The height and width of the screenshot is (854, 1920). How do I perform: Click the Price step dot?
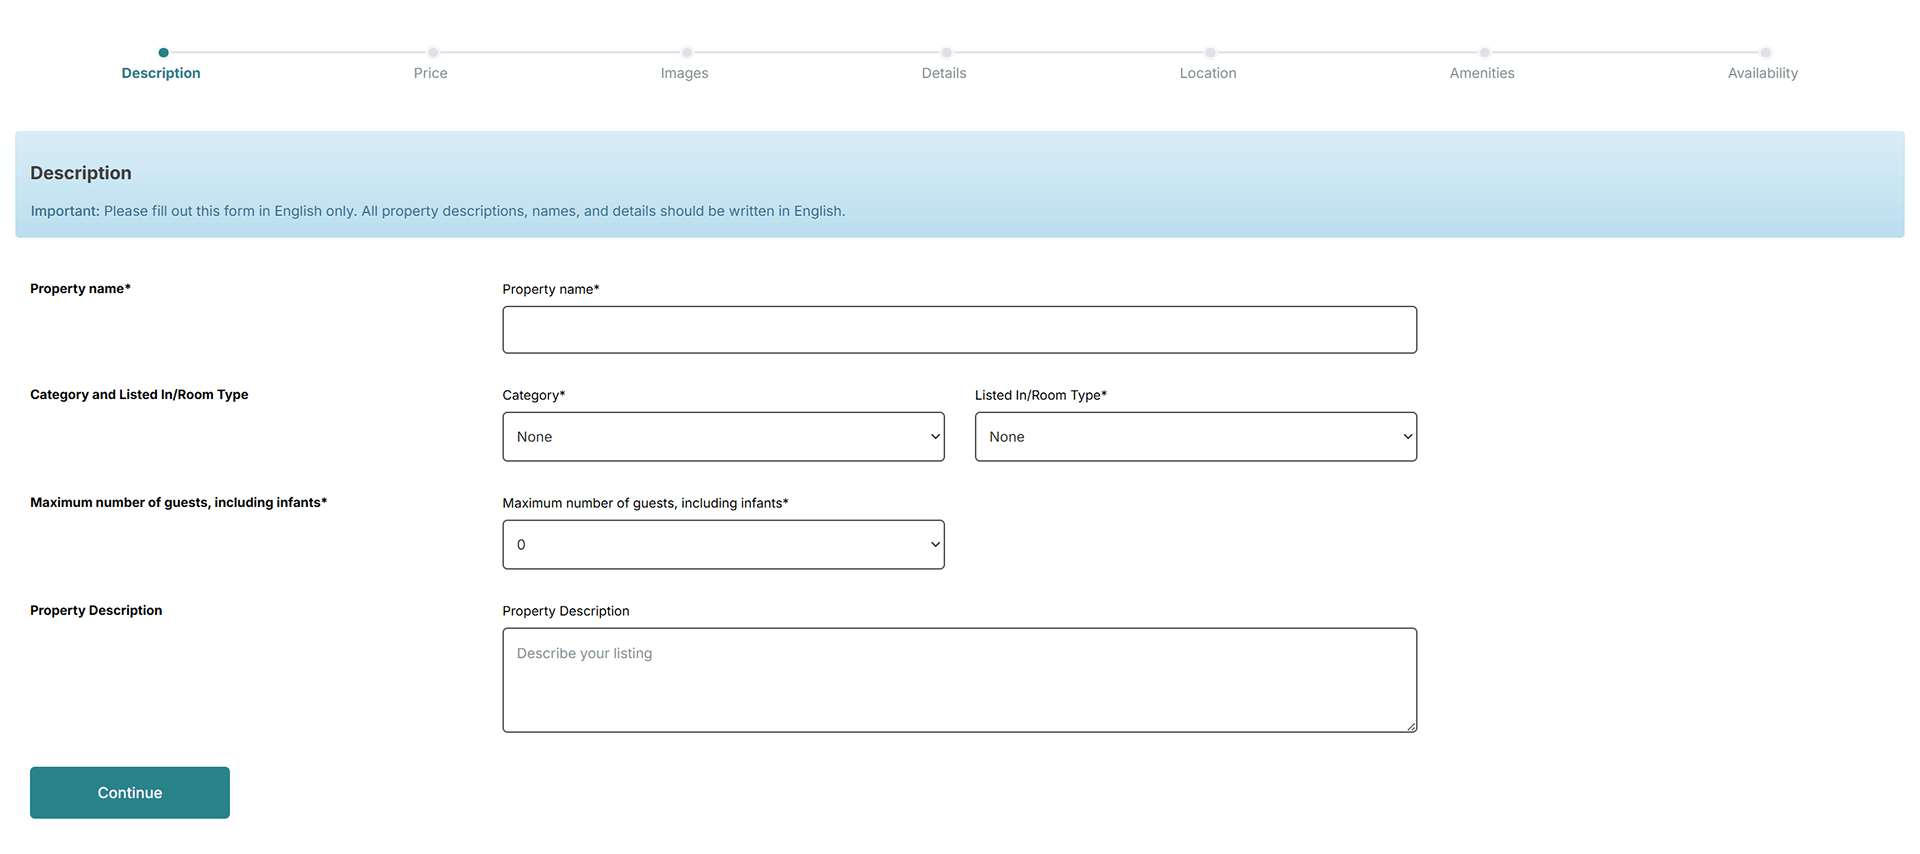coord(433,52)
